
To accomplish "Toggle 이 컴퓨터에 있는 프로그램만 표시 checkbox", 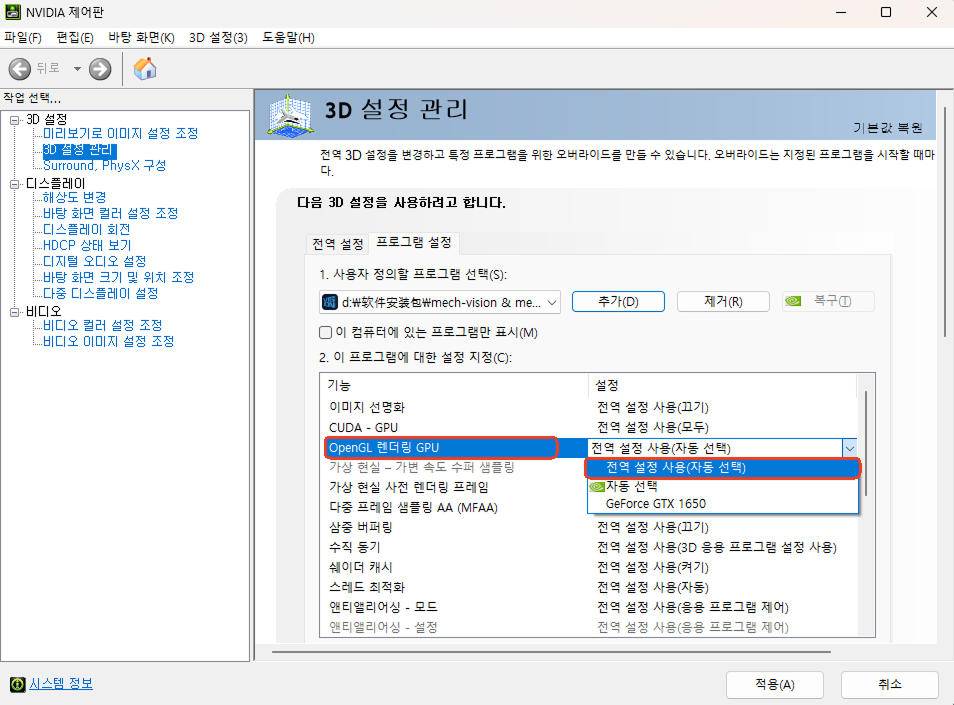I will click(x=326, y=333).
